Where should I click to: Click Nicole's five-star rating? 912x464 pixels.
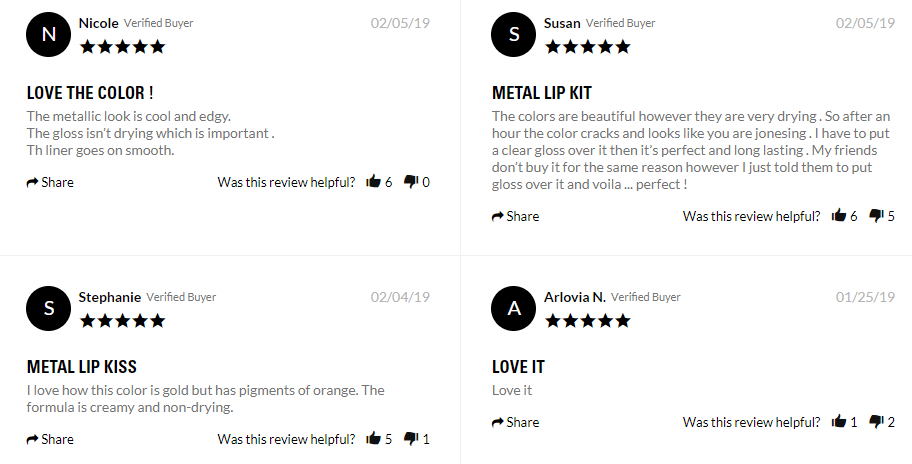(122, 46)
